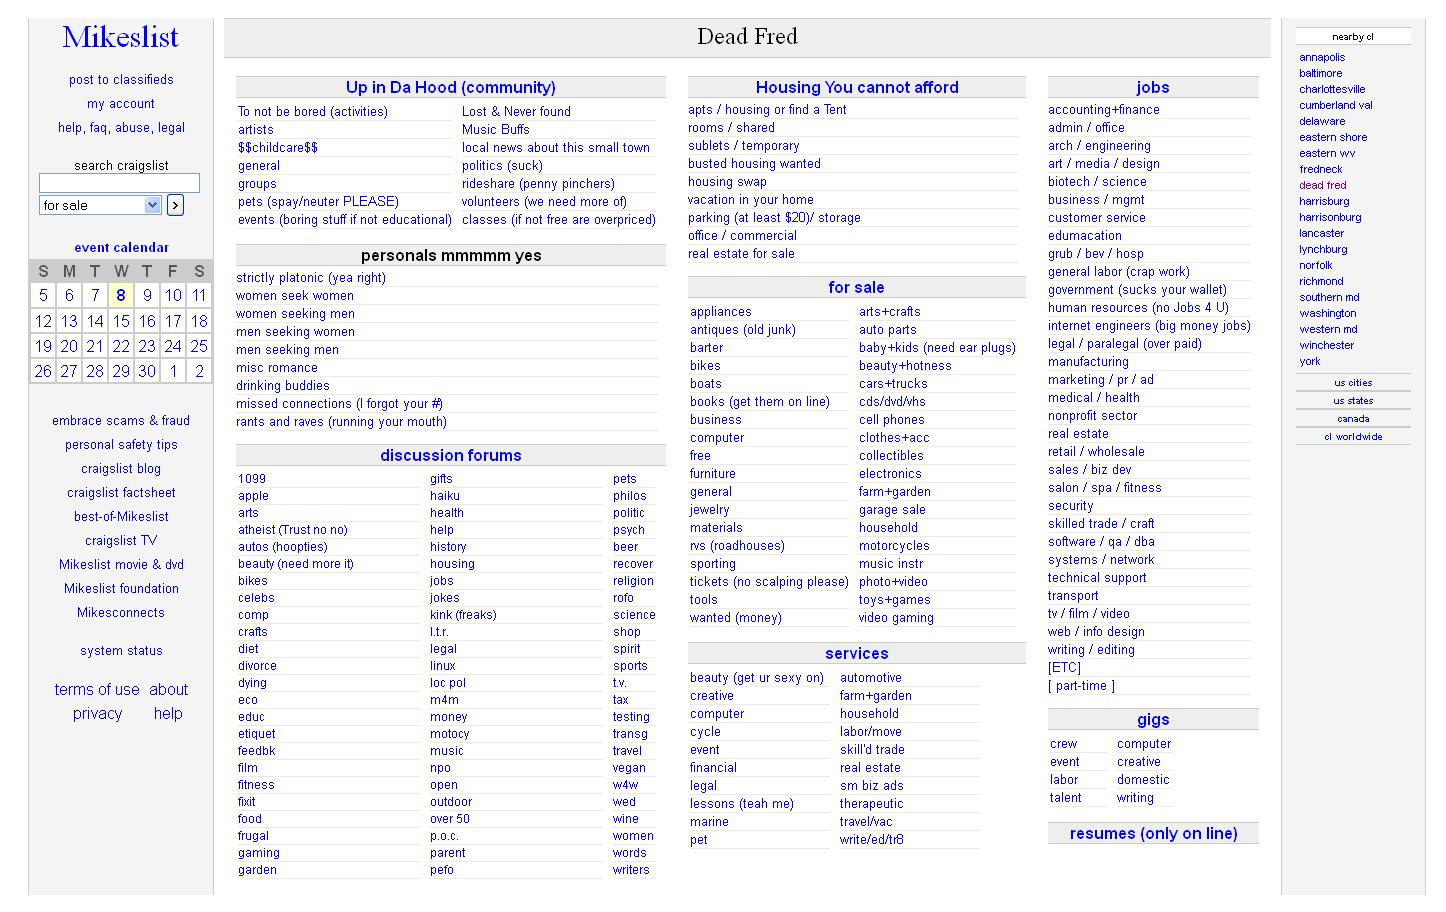Open 'best-of-Mikeslist' link
1446x912 pixels.
(121, 517)
